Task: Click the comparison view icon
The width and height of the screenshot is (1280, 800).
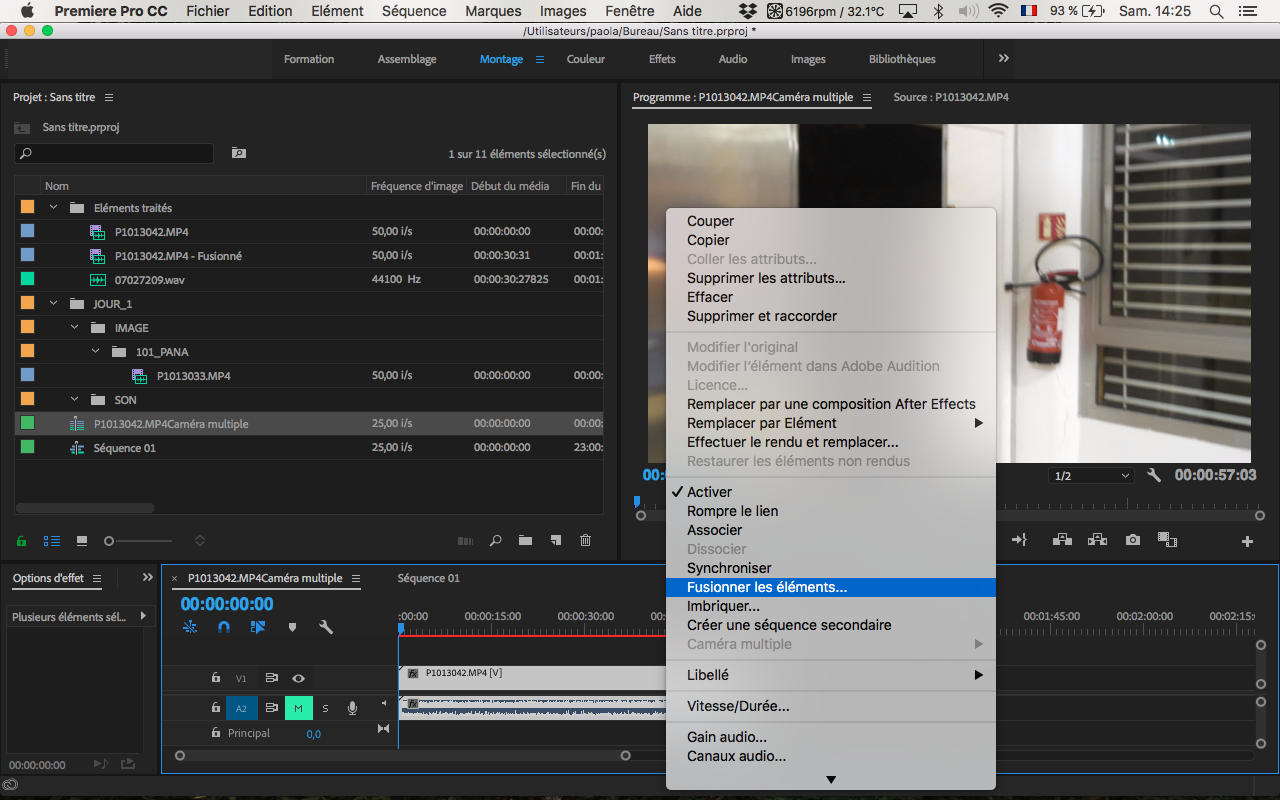Action: tap(1167, 540)
